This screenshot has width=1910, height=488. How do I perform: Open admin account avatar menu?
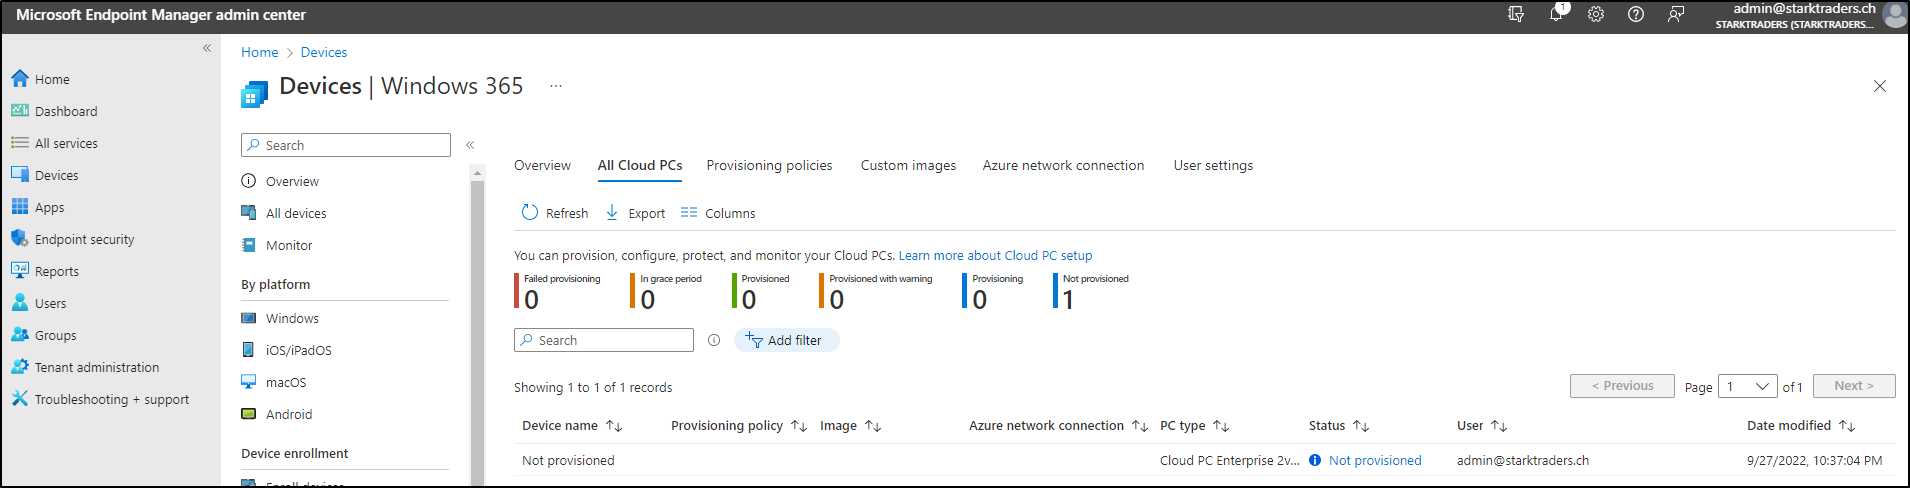(1894, 14)
